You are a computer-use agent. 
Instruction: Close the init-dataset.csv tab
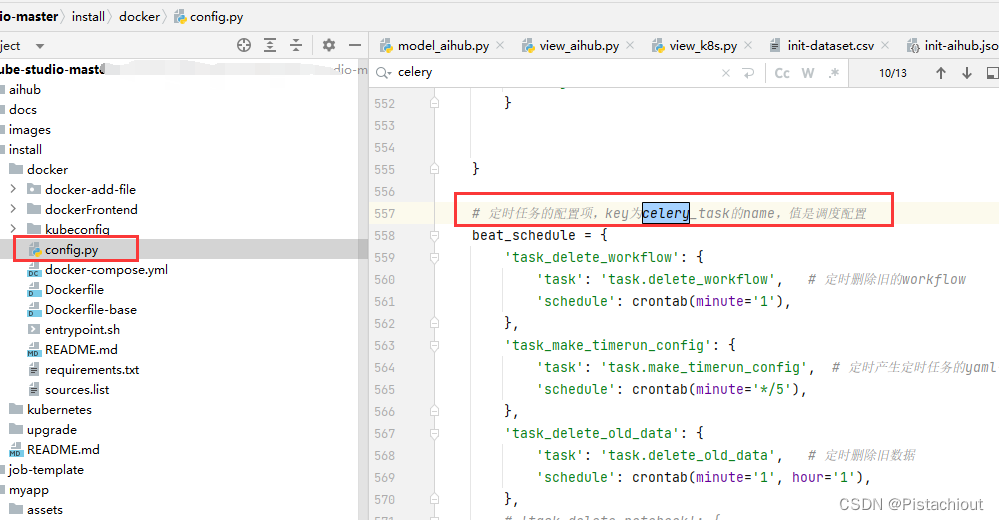coord(886,45)
